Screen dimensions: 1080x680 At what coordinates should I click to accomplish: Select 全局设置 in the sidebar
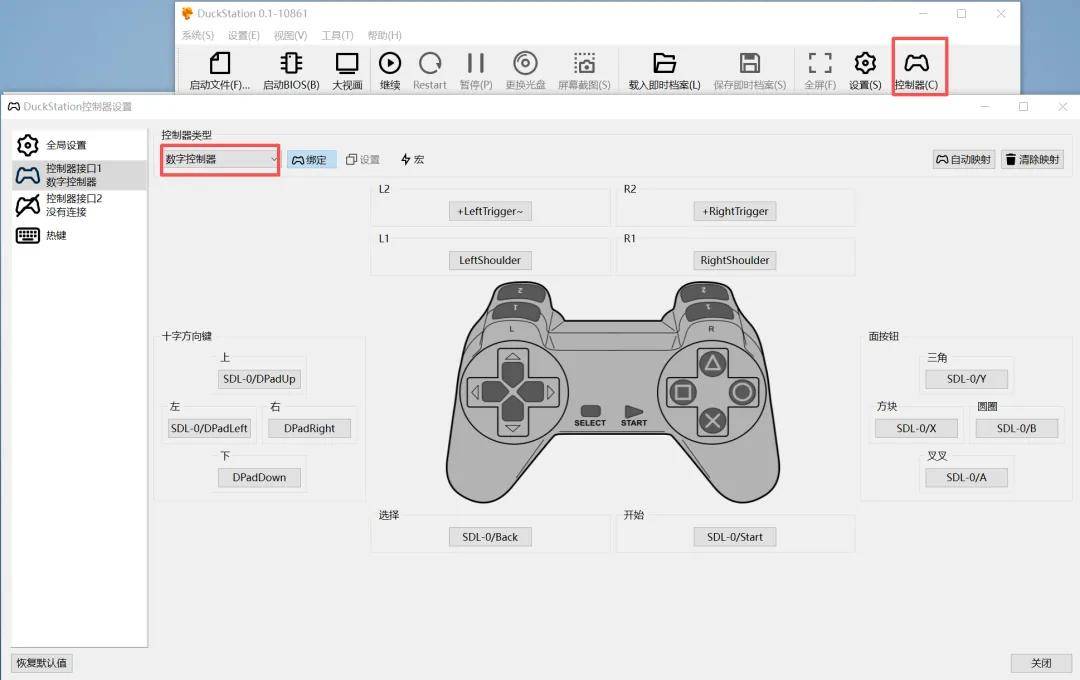[68, 145]
